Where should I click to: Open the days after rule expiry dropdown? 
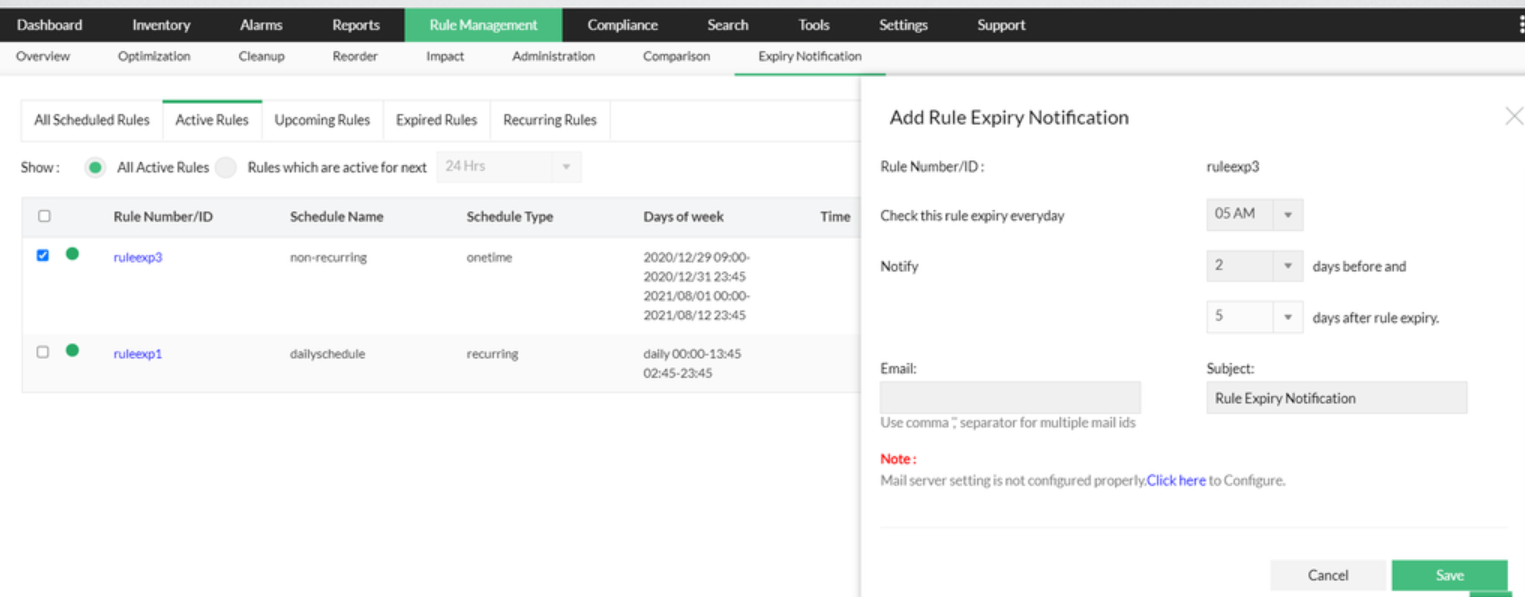tap(1254, 317)
